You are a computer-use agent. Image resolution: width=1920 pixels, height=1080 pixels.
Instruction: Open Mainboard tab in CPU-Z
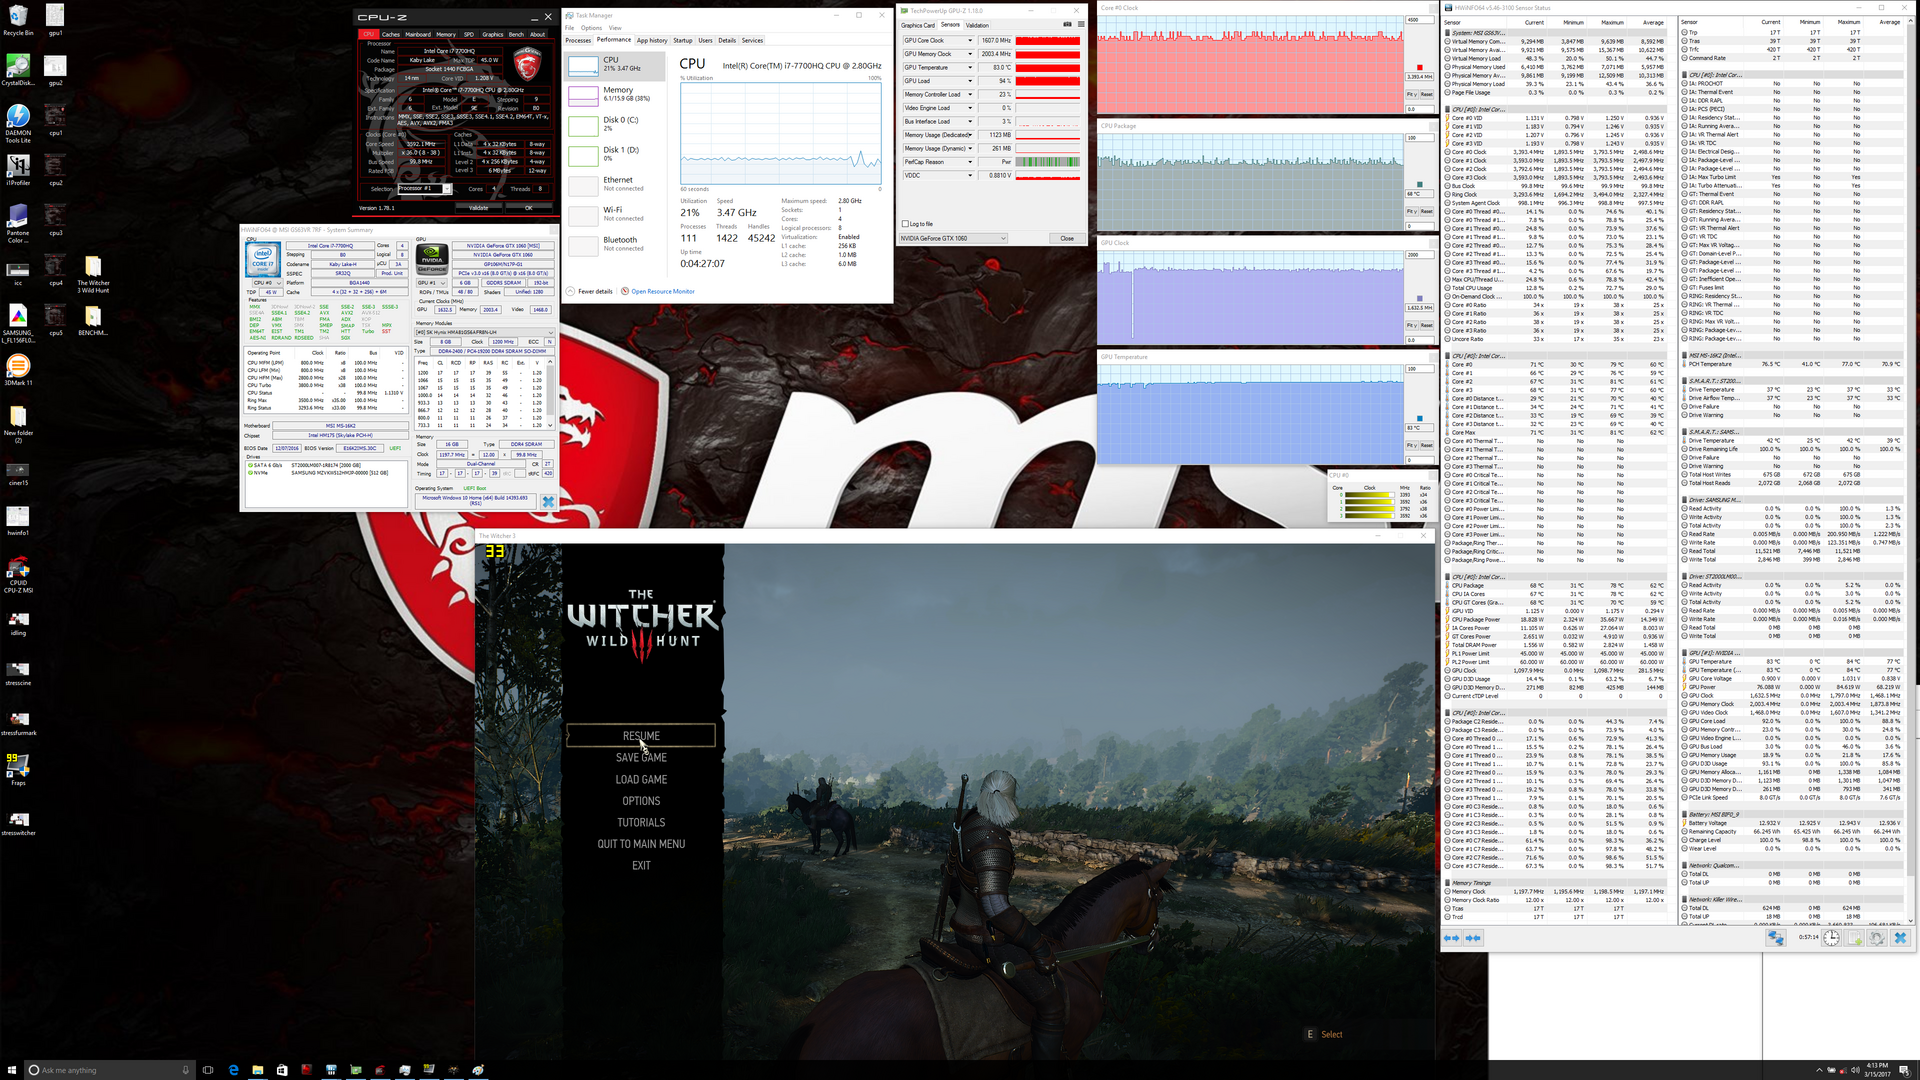pos(418,34)
